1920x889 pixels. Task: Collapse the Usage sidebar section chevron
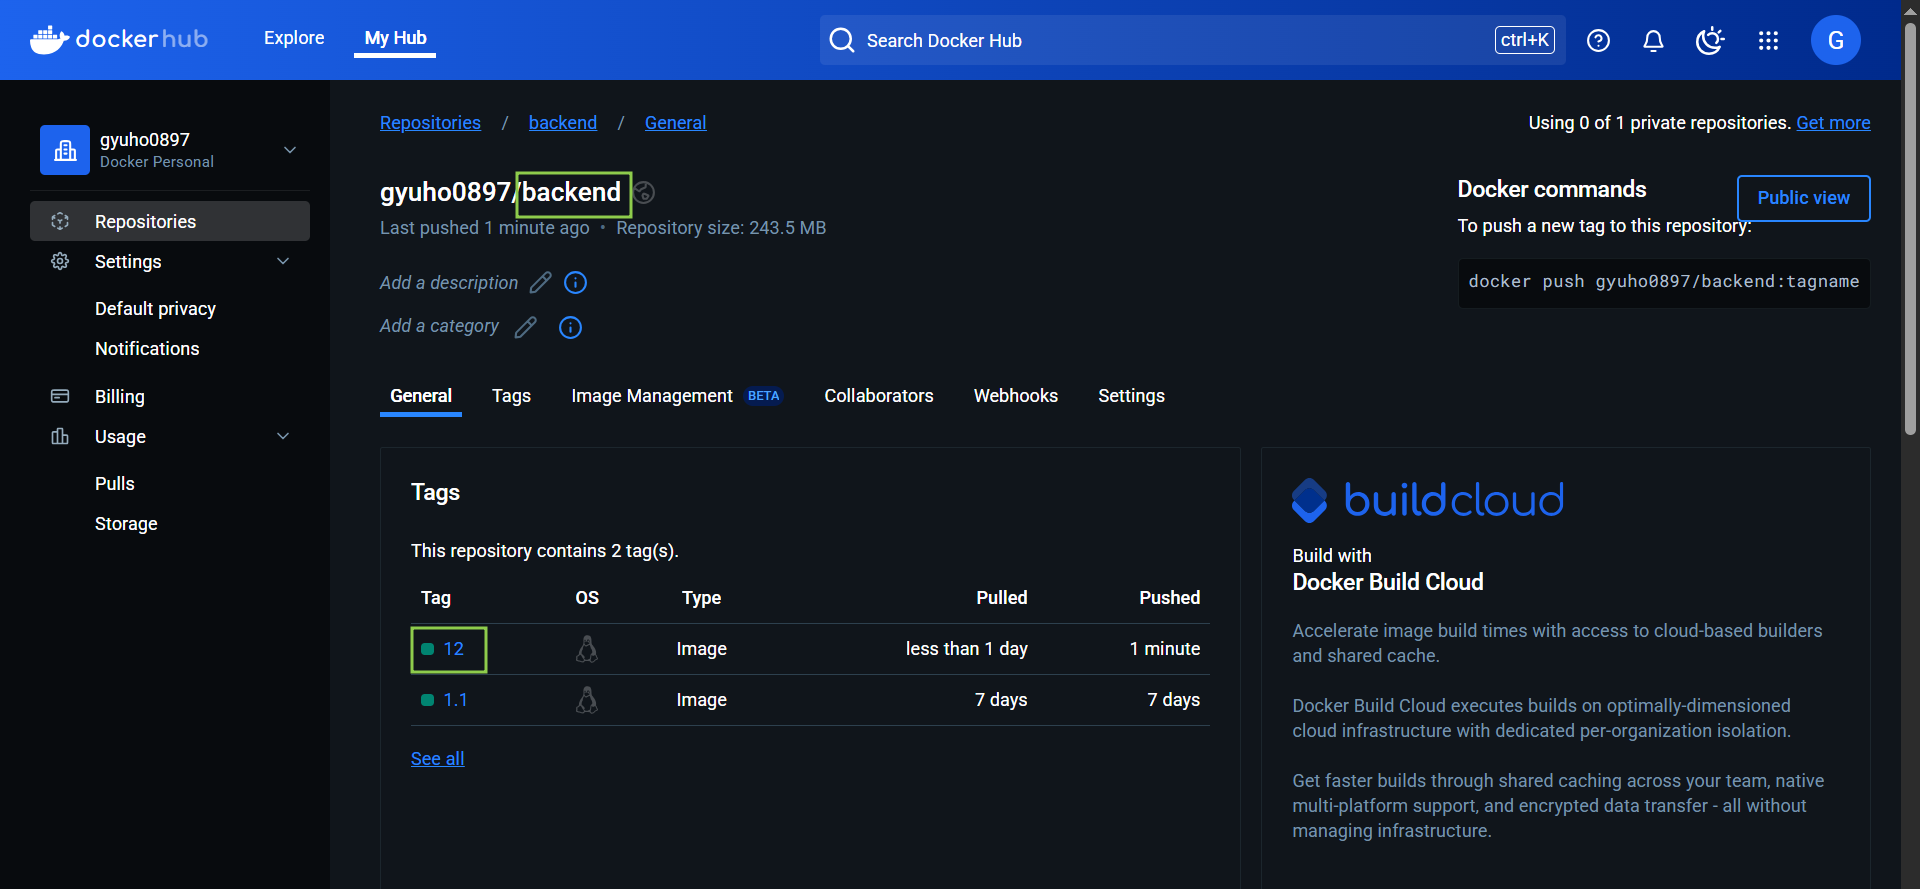[283, 436]
